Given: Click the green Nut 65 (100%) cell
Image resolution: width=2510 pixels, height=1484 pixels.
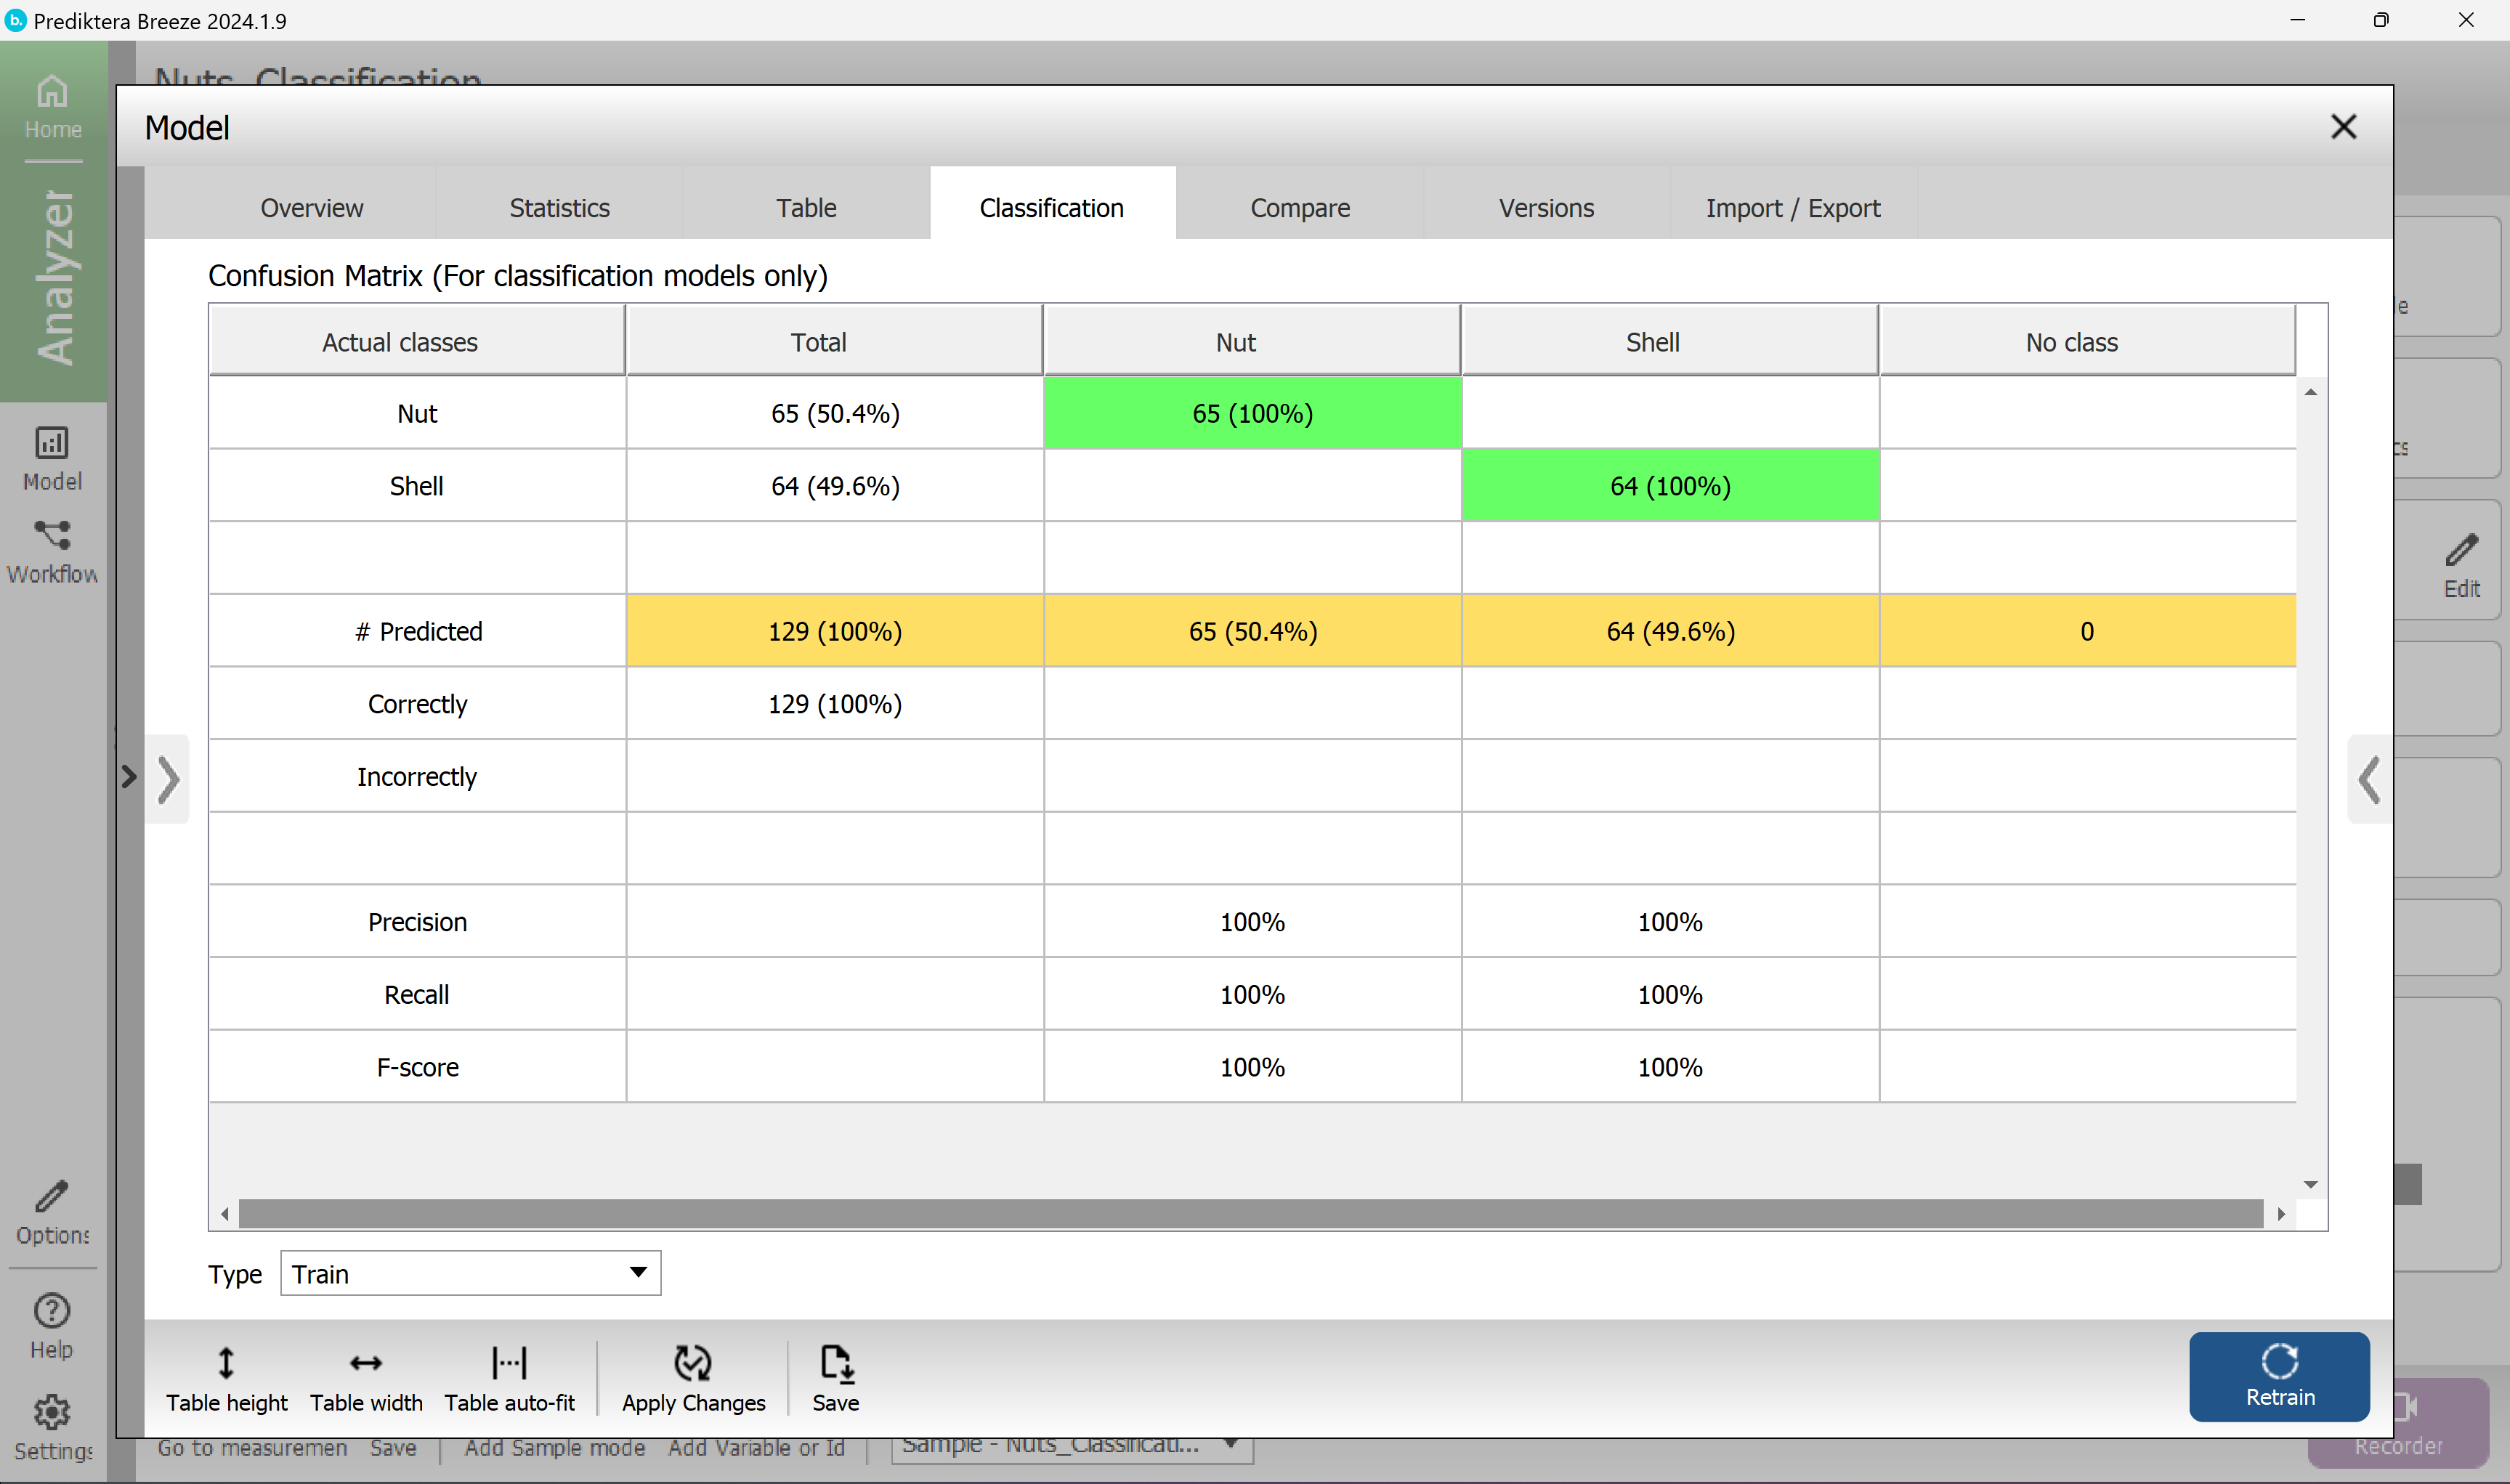Looking at the screenshot, I should pos(1252,413).
